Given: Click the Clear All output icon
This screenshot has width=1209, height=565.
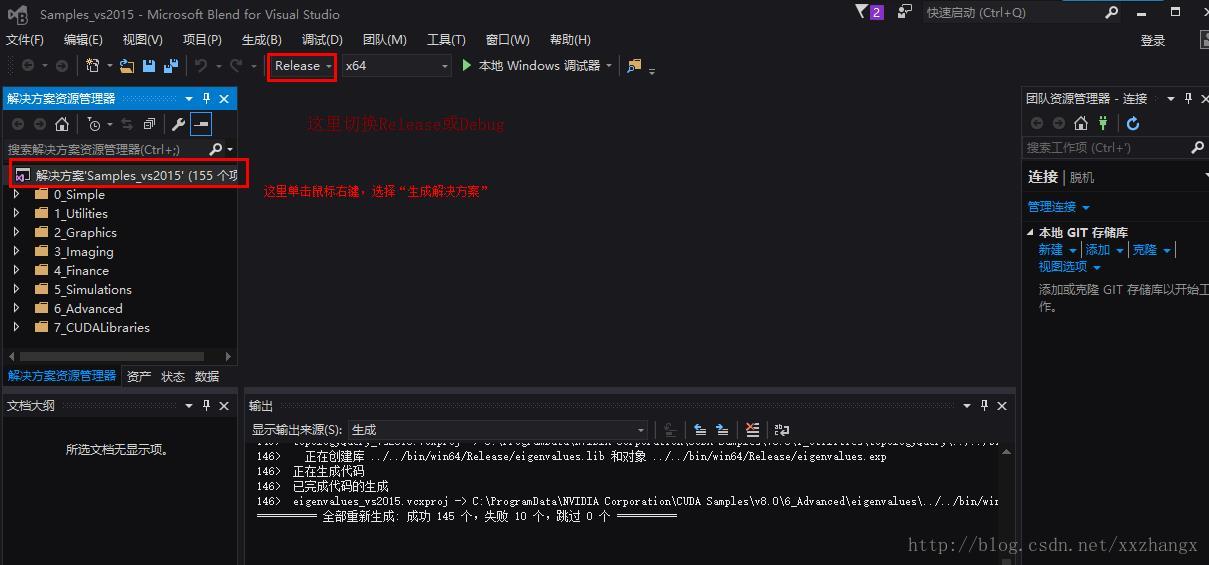Looking at the screenshot, I should (x=752, y=430).
